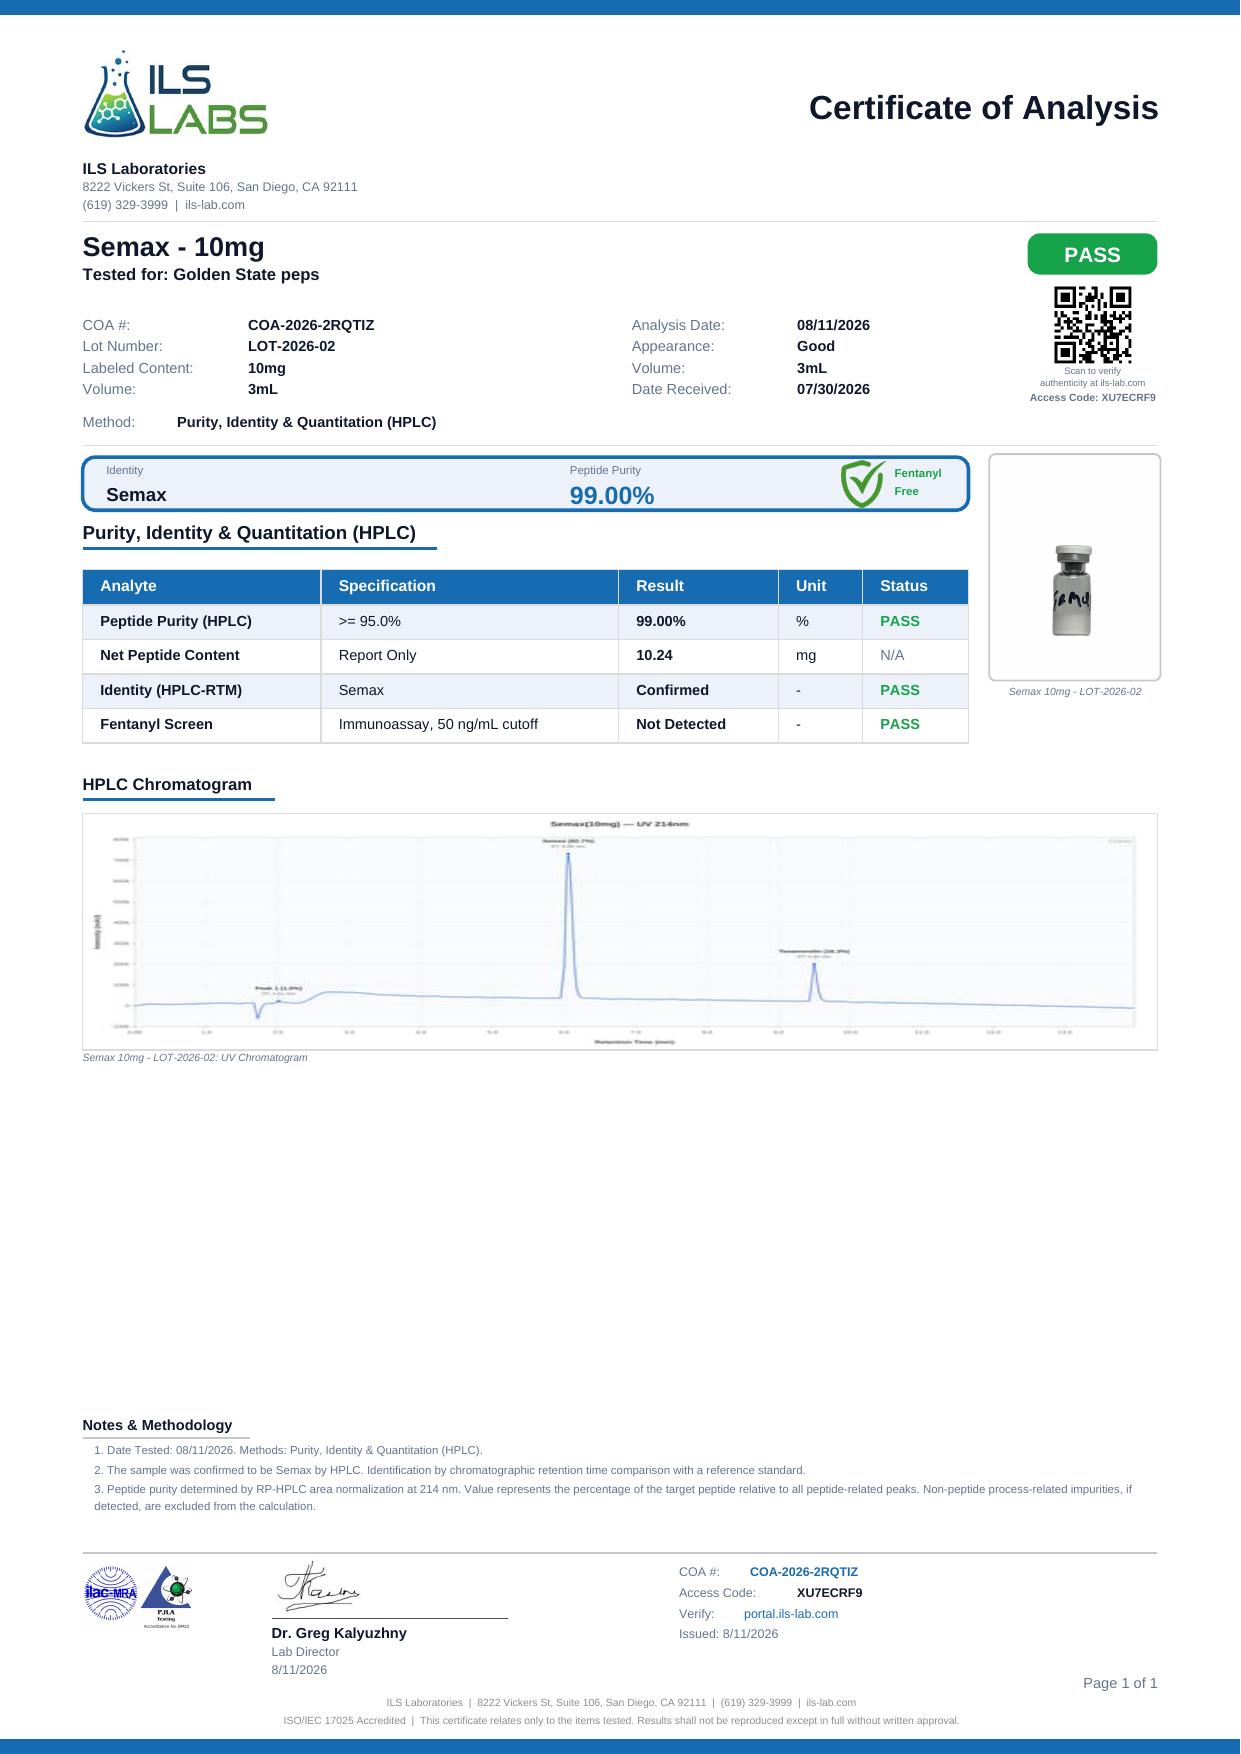Click the Dr. Greg Kalyuzhny name
Image resolution: width=1241 pixels, height=1754 pixels.
click(339, 1633)
